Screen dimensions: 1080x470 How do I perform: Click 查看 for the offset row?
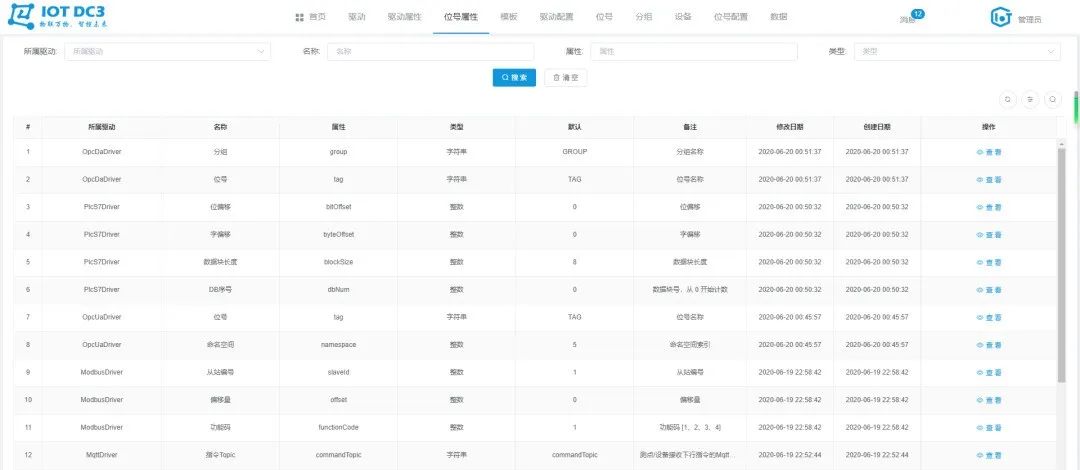[988, 400]
